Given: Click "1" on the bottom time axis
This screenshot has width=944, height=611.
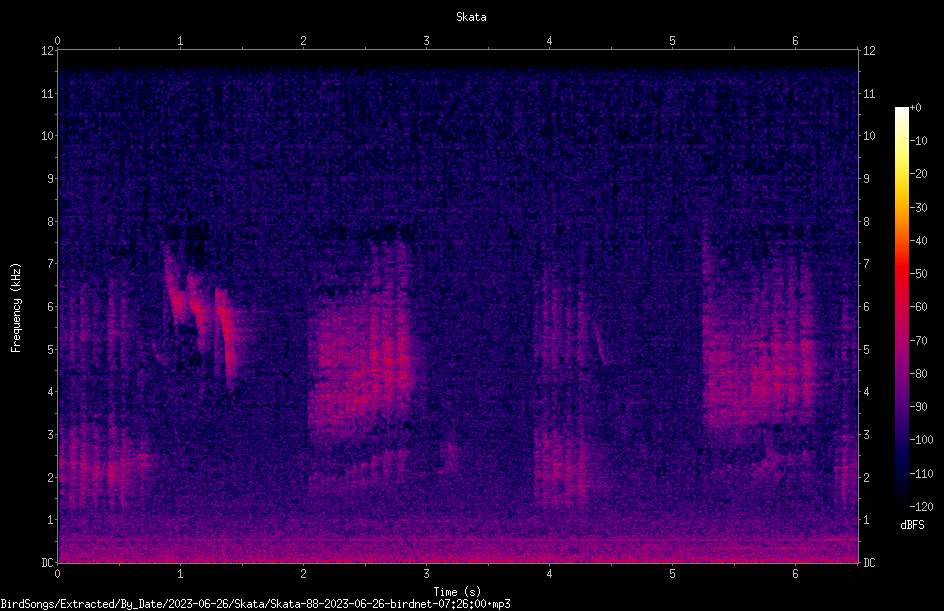Looking at the screenshot, I should click(180, 574).
